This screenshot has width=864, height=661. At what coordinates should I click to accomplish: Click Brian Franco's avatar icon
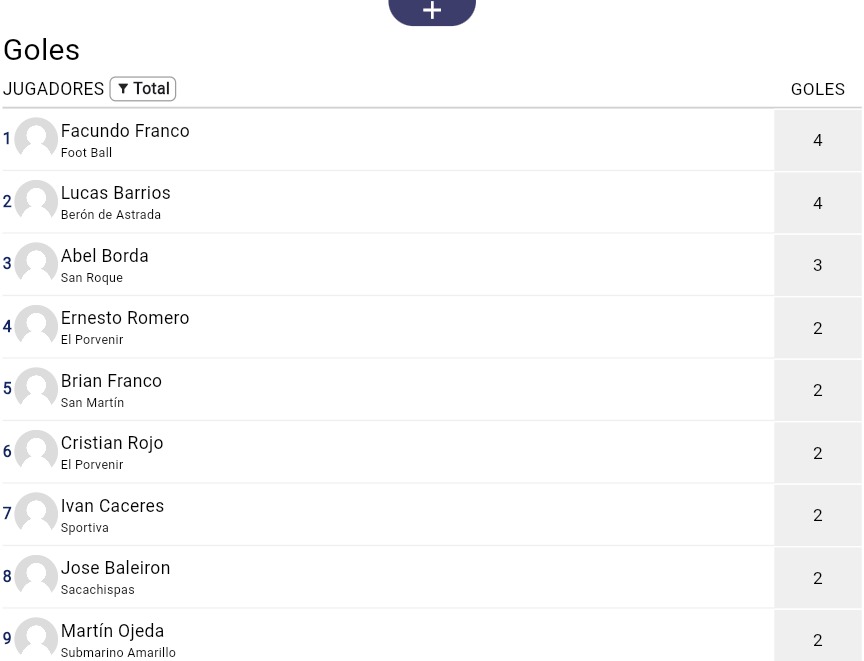point(36,389)
